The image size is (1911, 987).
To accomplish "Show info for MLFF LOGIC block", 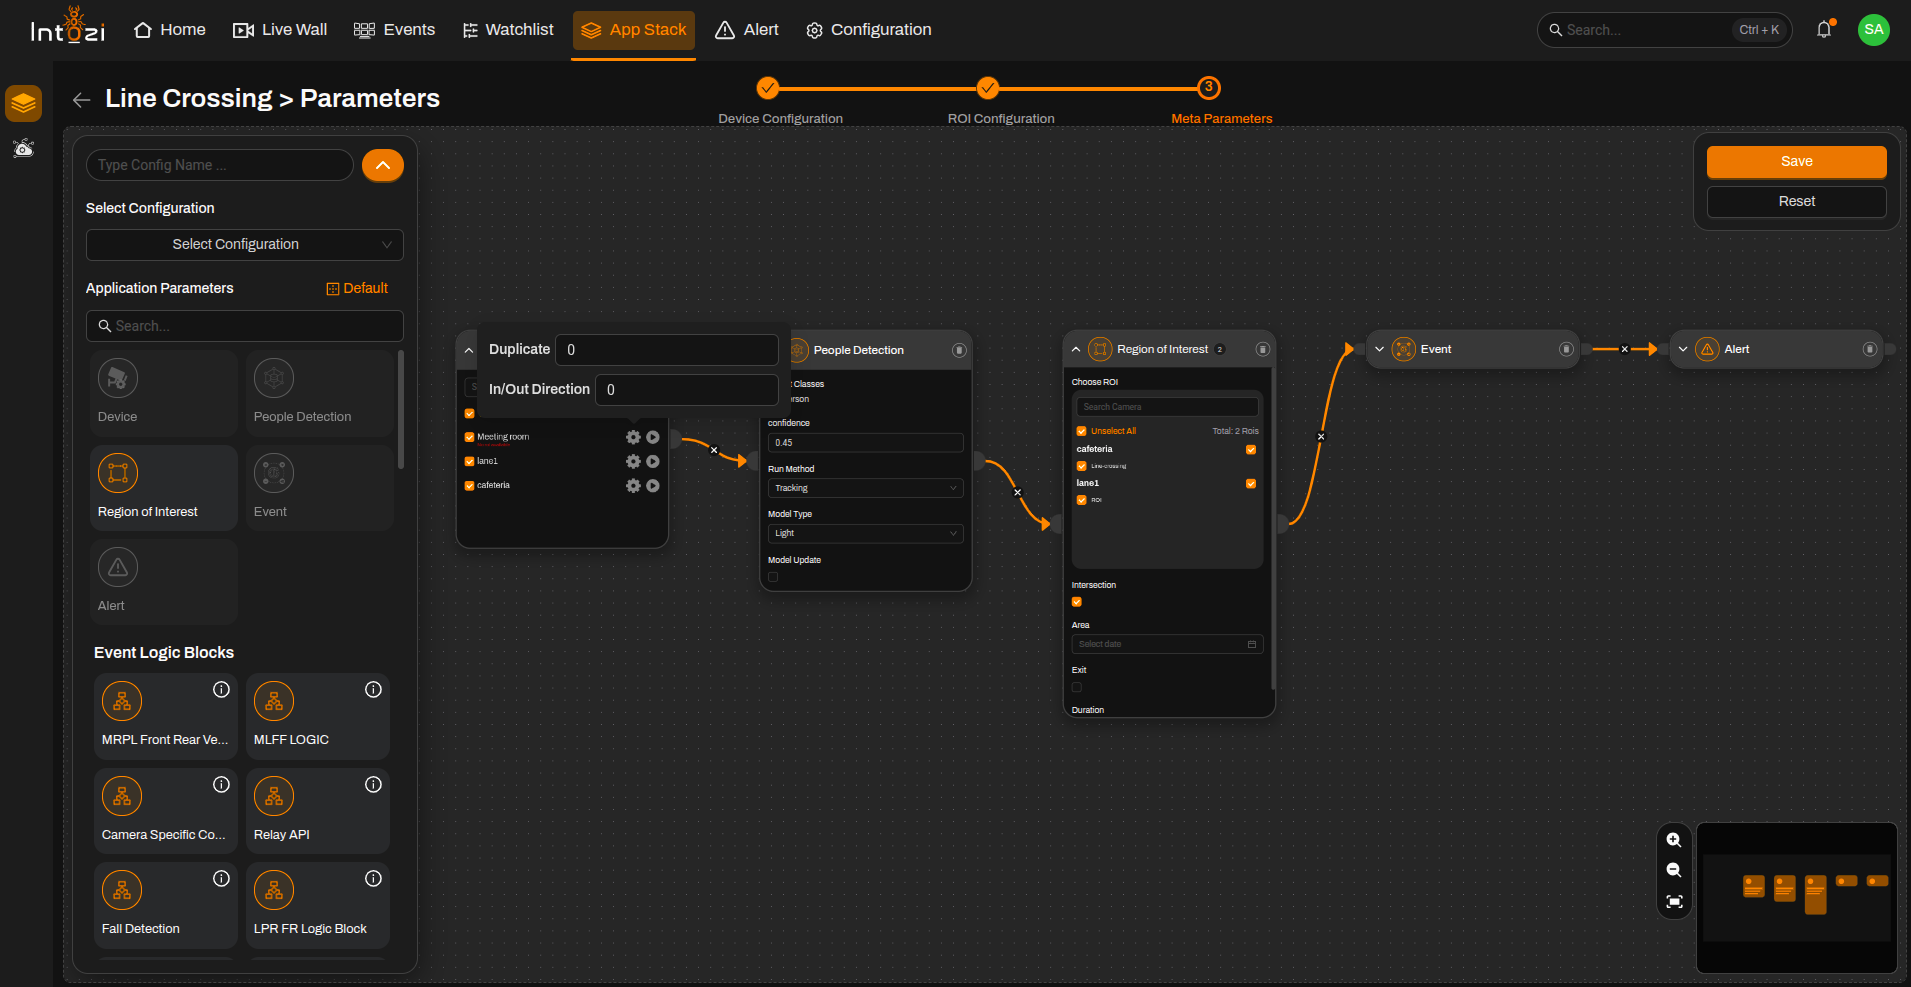I will pos(374,690).
